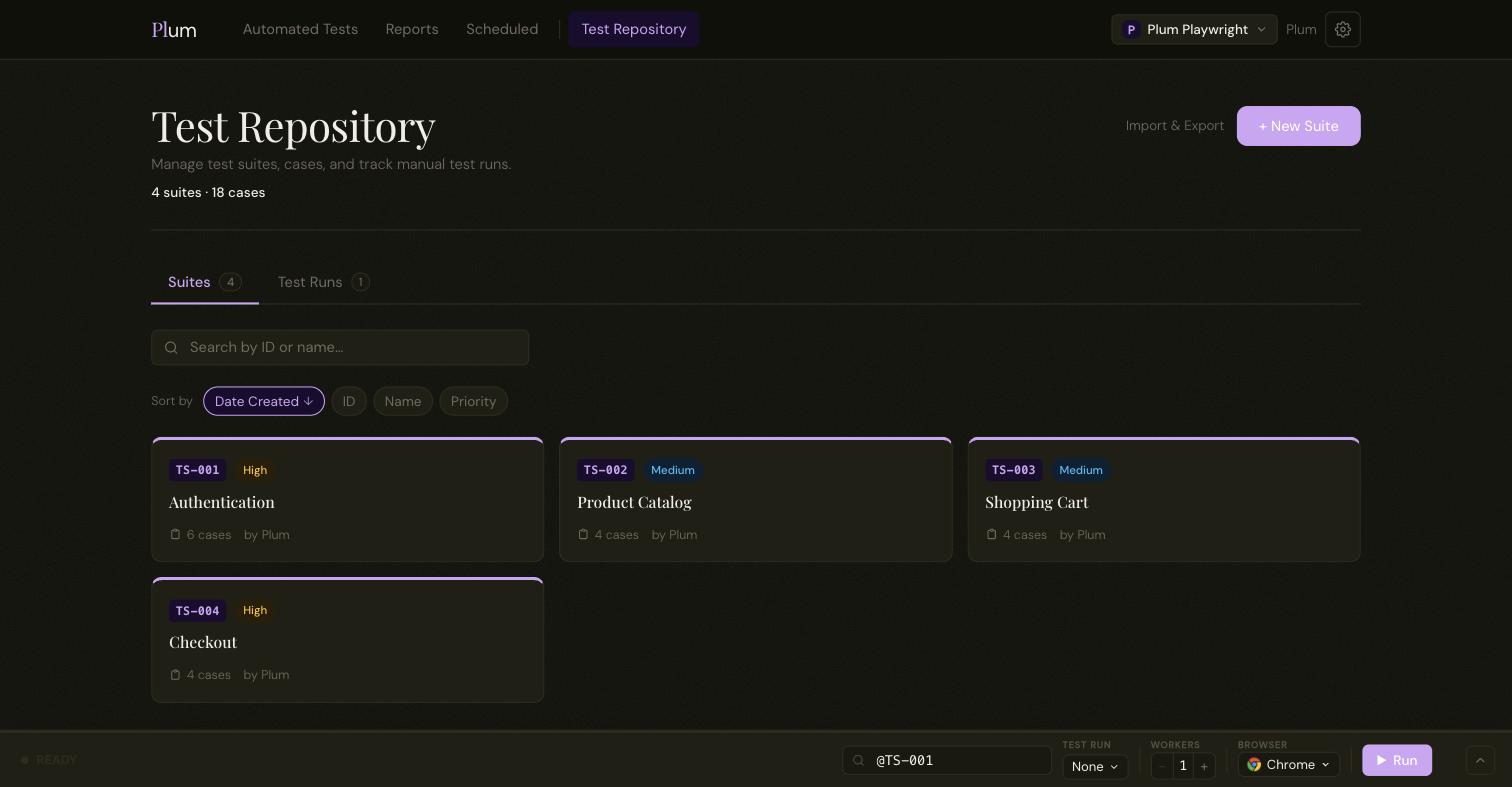
Task: Sort suites by Priority
Action: [x=473, y=401]
